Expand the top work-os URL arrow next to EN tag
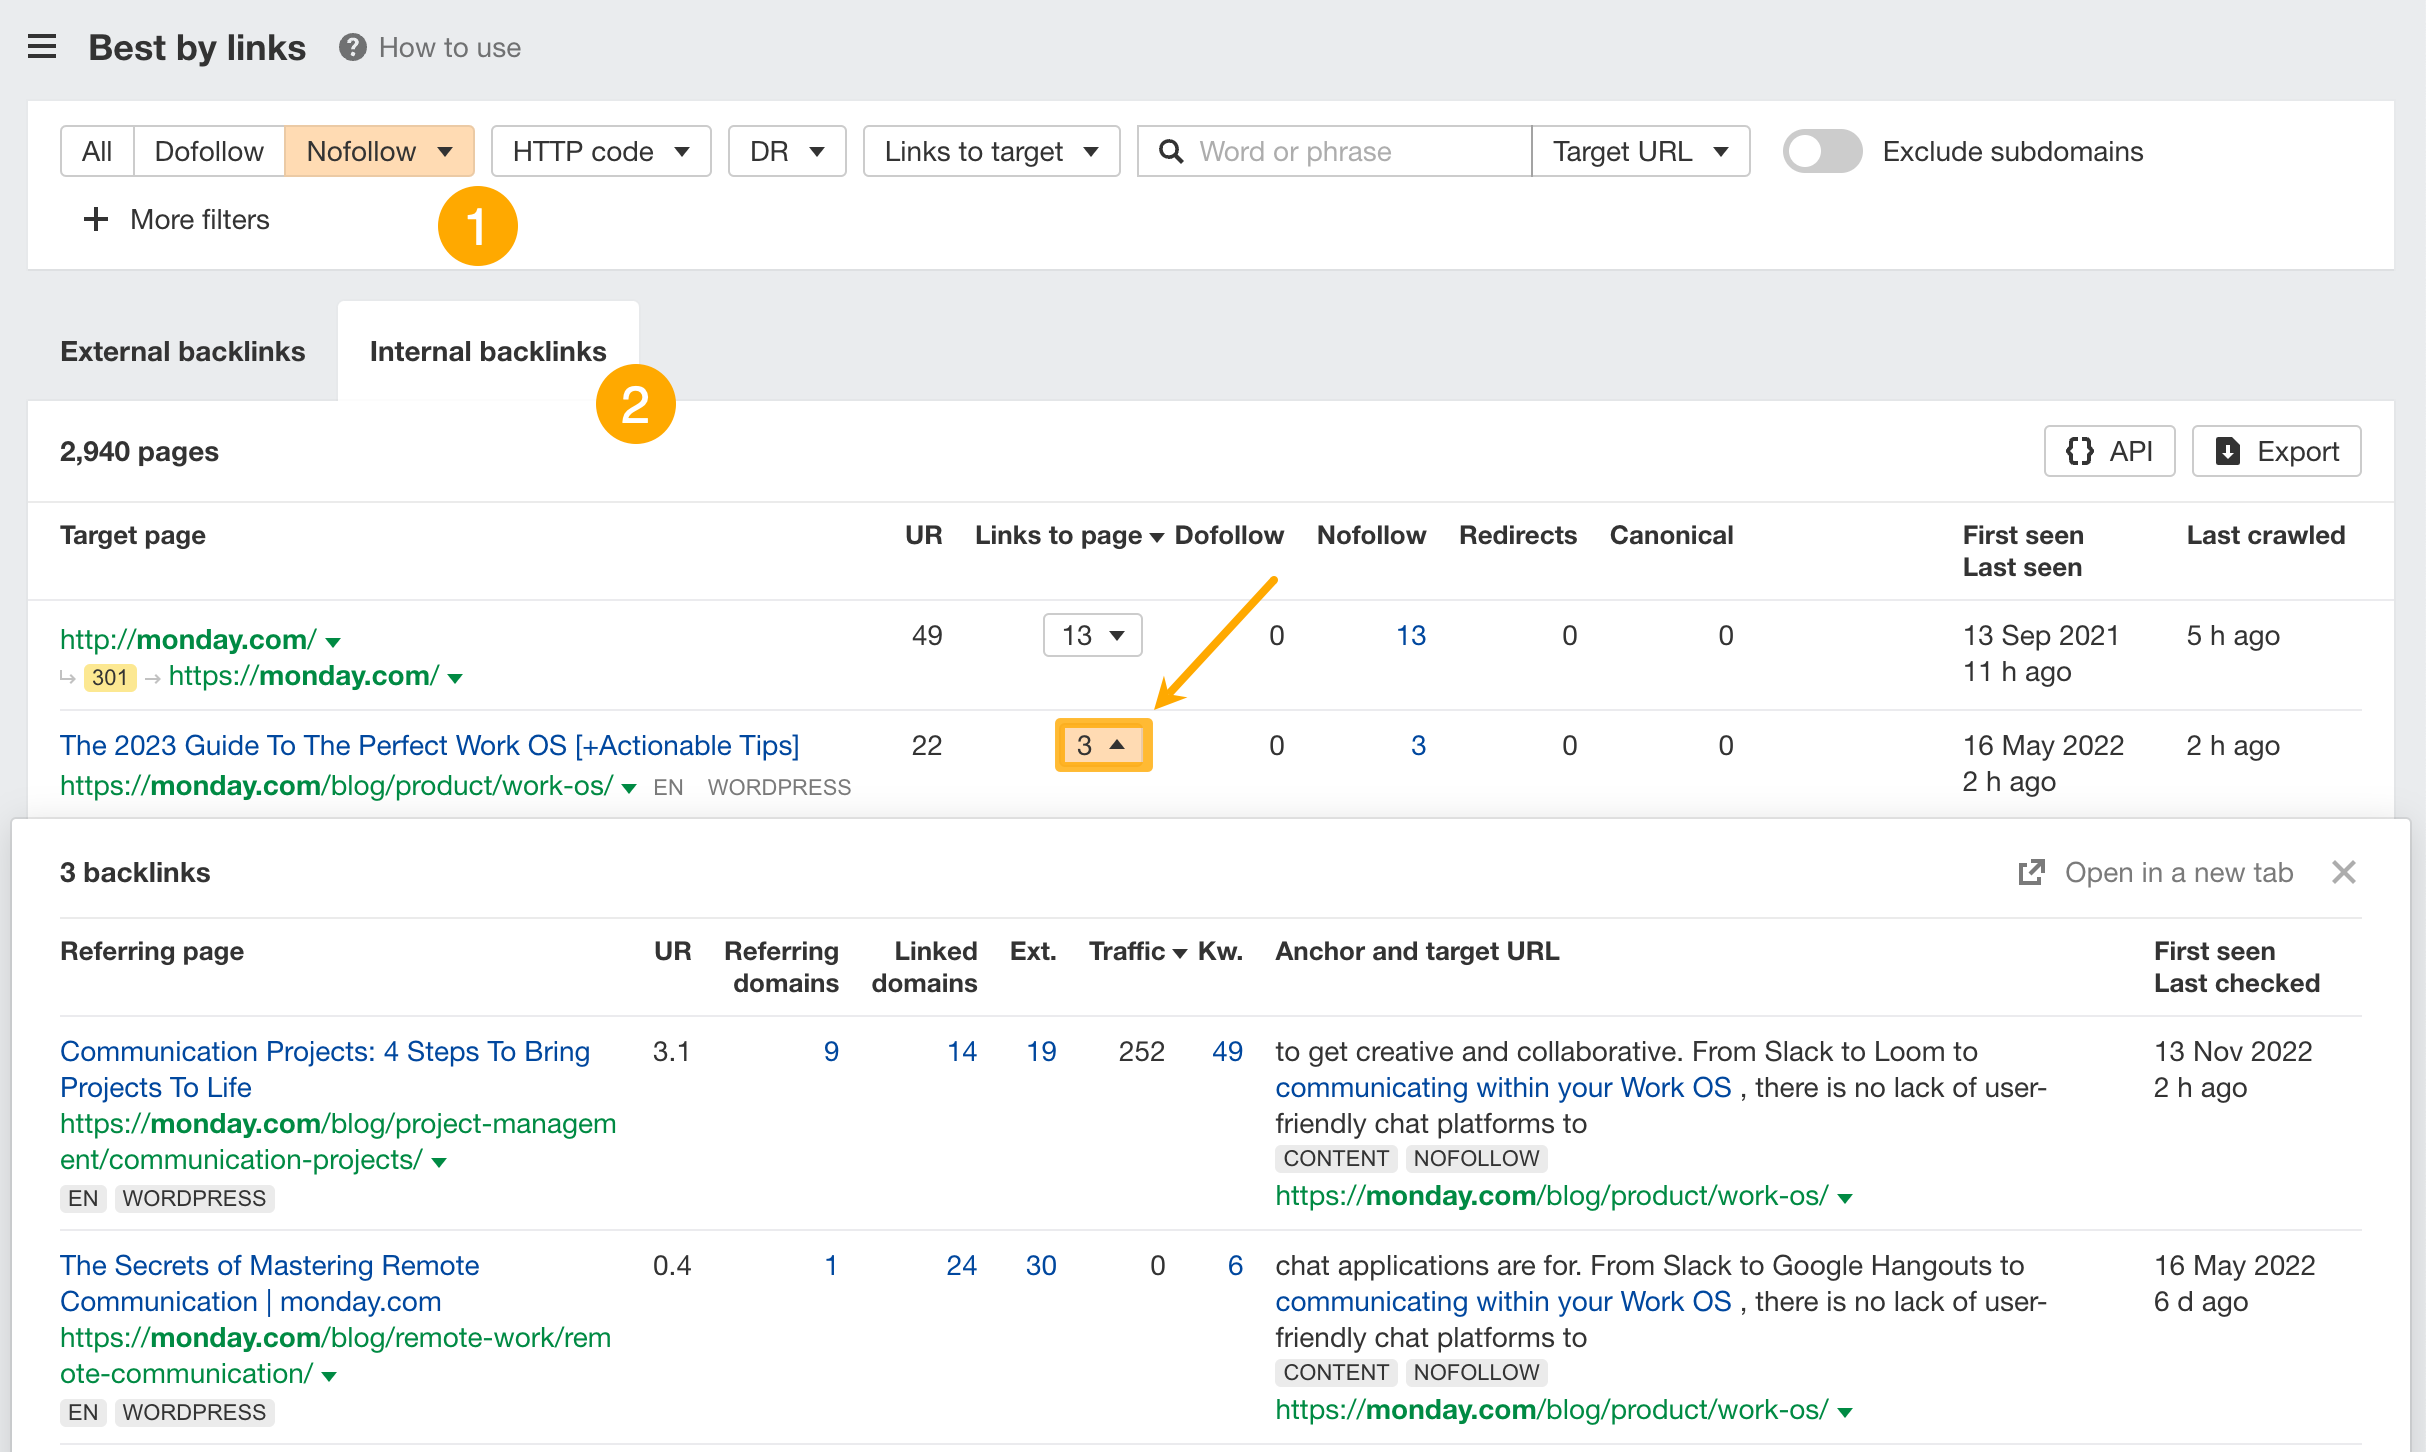 tap(628, 788)
